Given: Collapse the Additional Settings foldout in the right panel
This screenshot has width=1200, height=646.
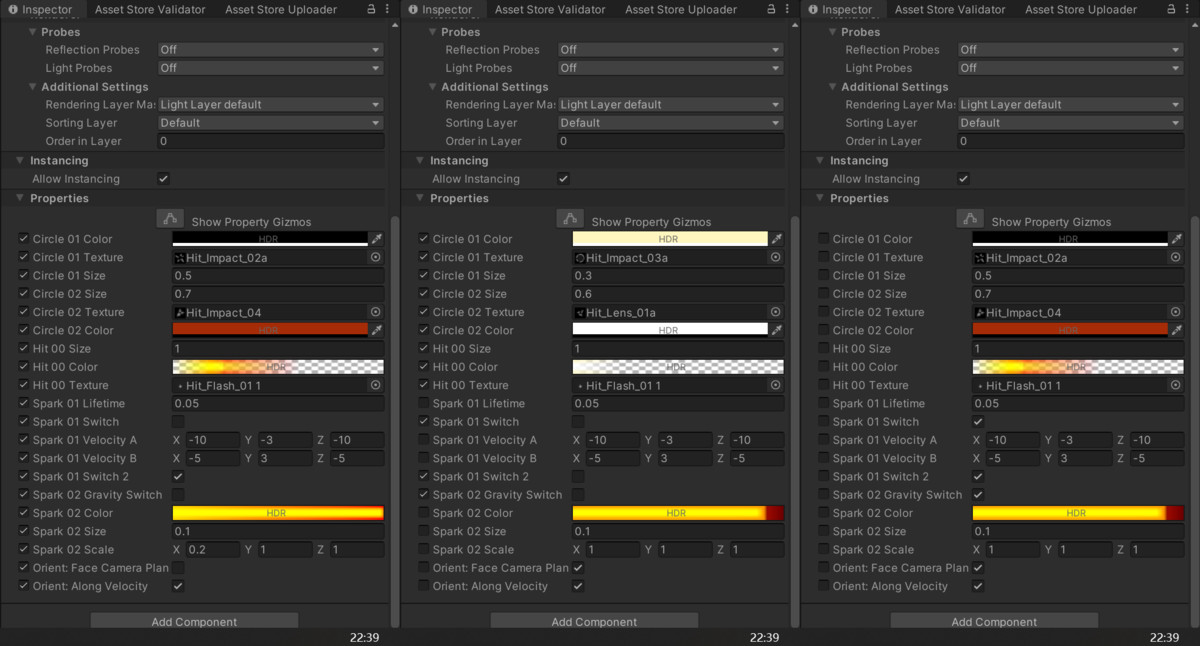Looking at the screenshot, I should [833, 87].
